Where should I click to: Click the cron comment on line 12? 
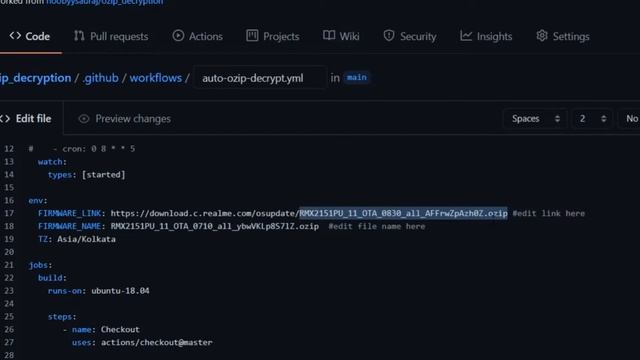click(x=82, y=149)
